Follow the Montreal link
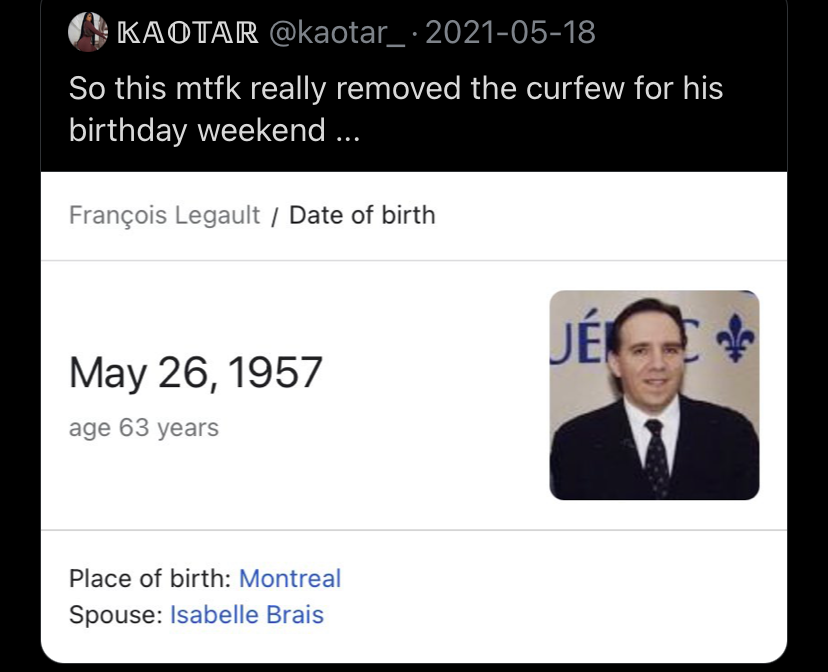The height and width of the screenshot is (672, 828). (290, 579)
